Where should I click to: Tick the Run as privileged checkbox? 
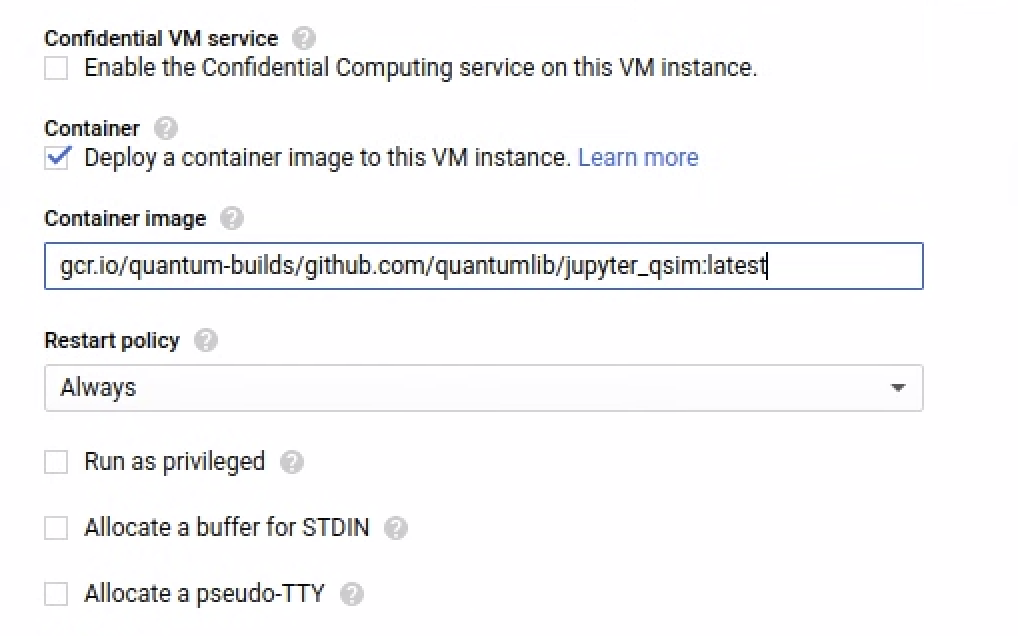click(x=57, y=462)
